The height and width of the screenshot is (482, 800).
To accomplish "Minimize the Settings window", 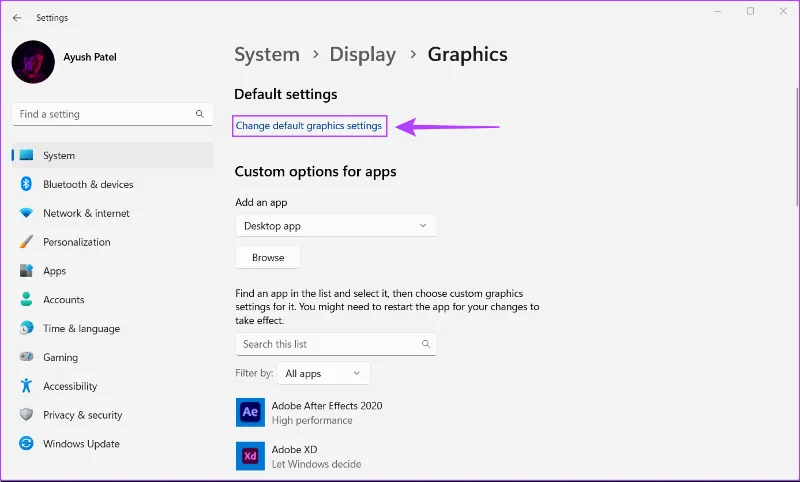I will (x=717, y=11).
